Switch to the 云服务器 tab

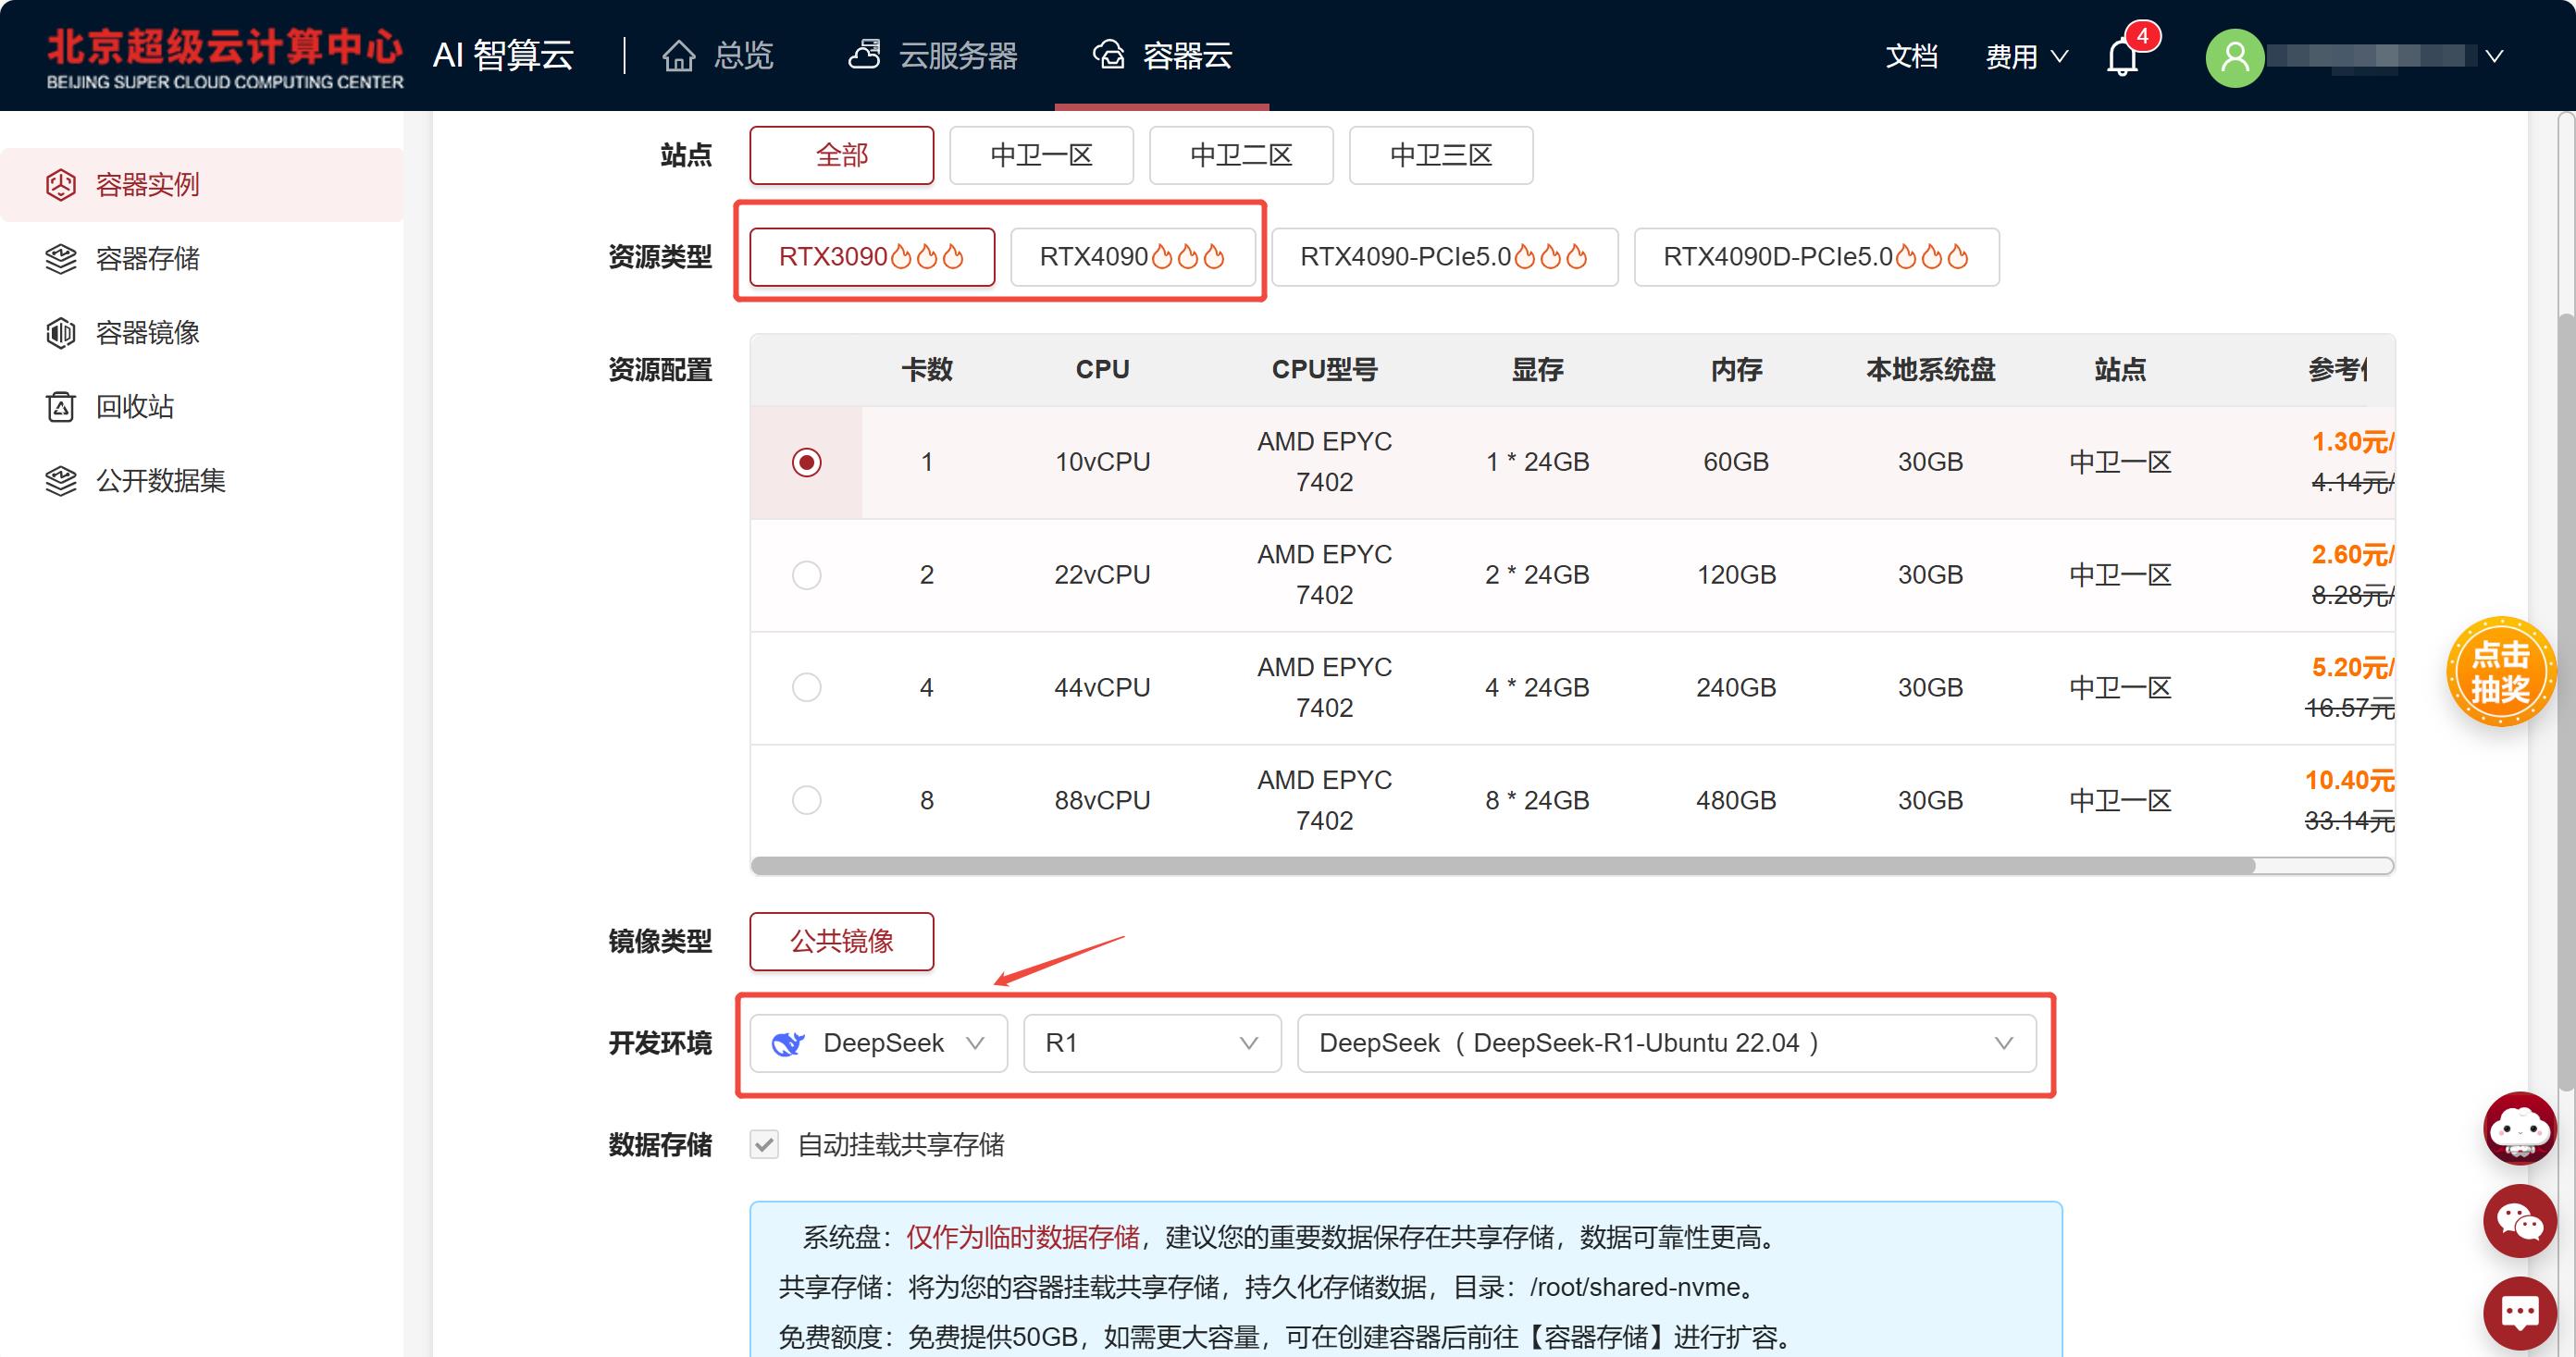click(933, 56)
